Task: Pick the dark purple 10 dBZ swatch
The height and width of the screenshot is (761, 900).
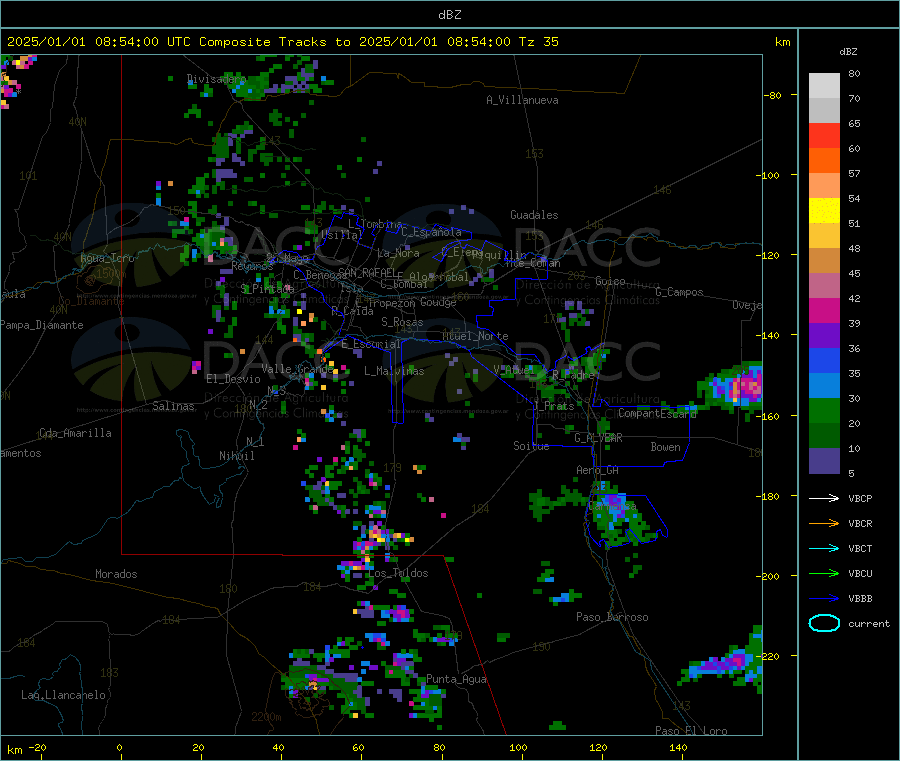Action: click(x=824, y=461)
